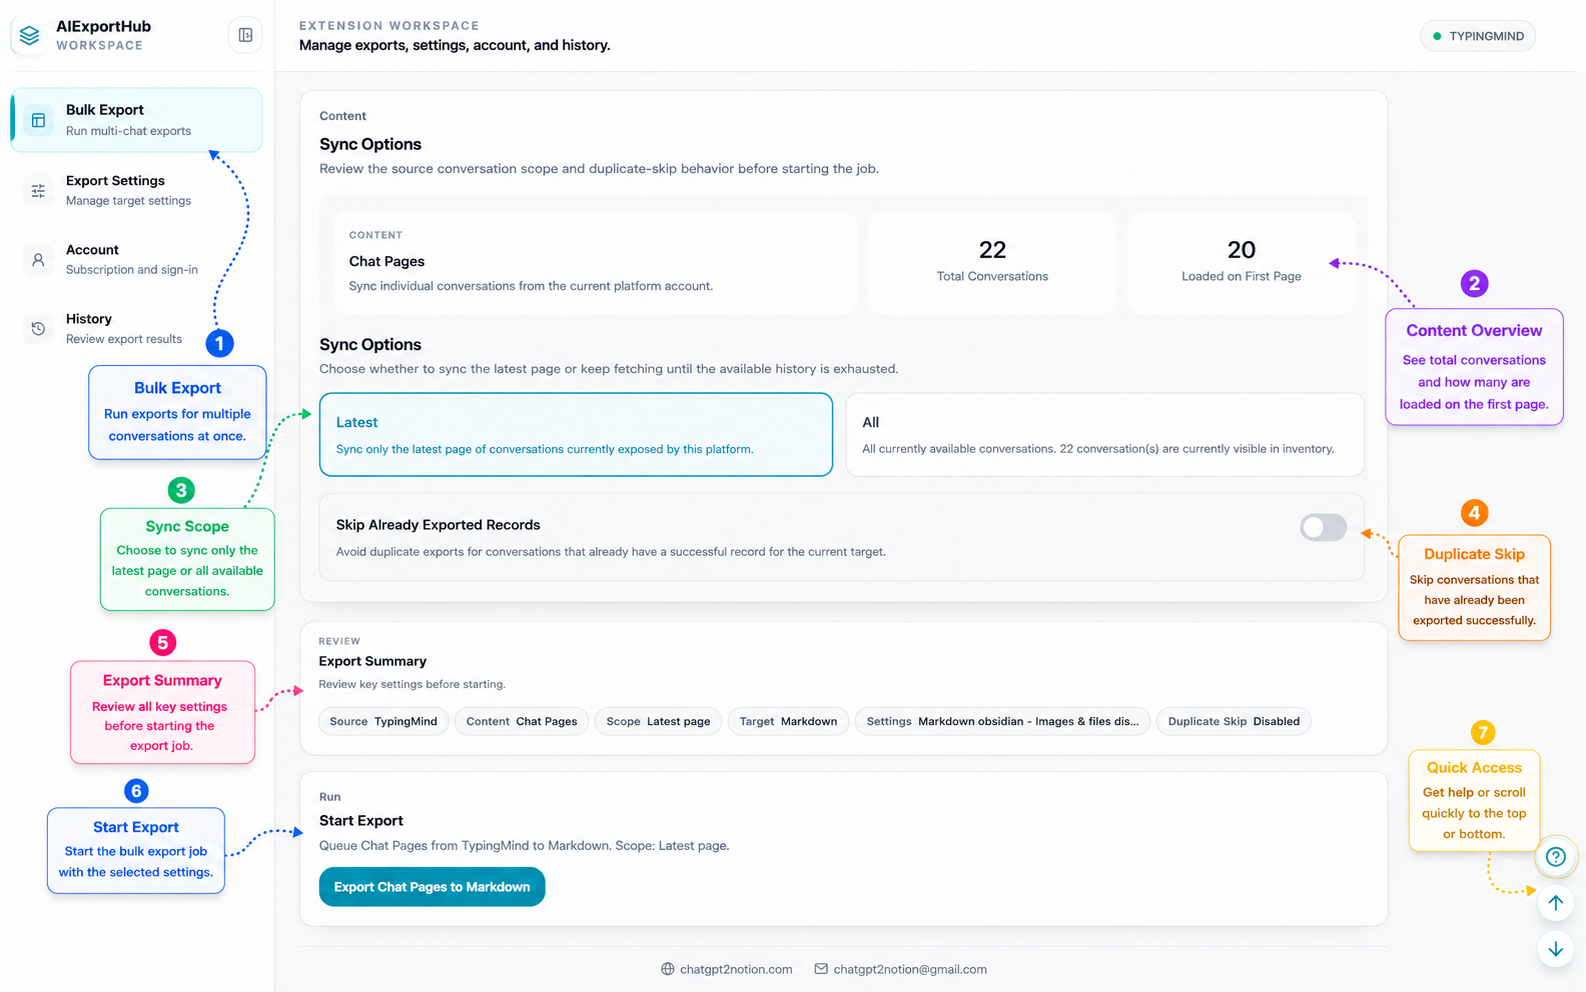This screenshot has height=992, width=1586.
Task: Click the EXTENSION WORKSPACE header text
Action: pyautogui.click(x=389, y=26)
